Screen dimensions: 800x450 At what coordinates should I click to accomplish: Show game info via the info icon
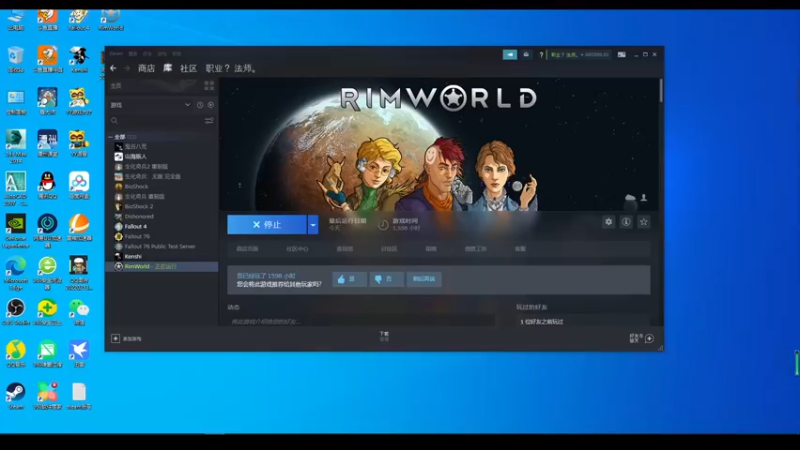tap(626, 222)
